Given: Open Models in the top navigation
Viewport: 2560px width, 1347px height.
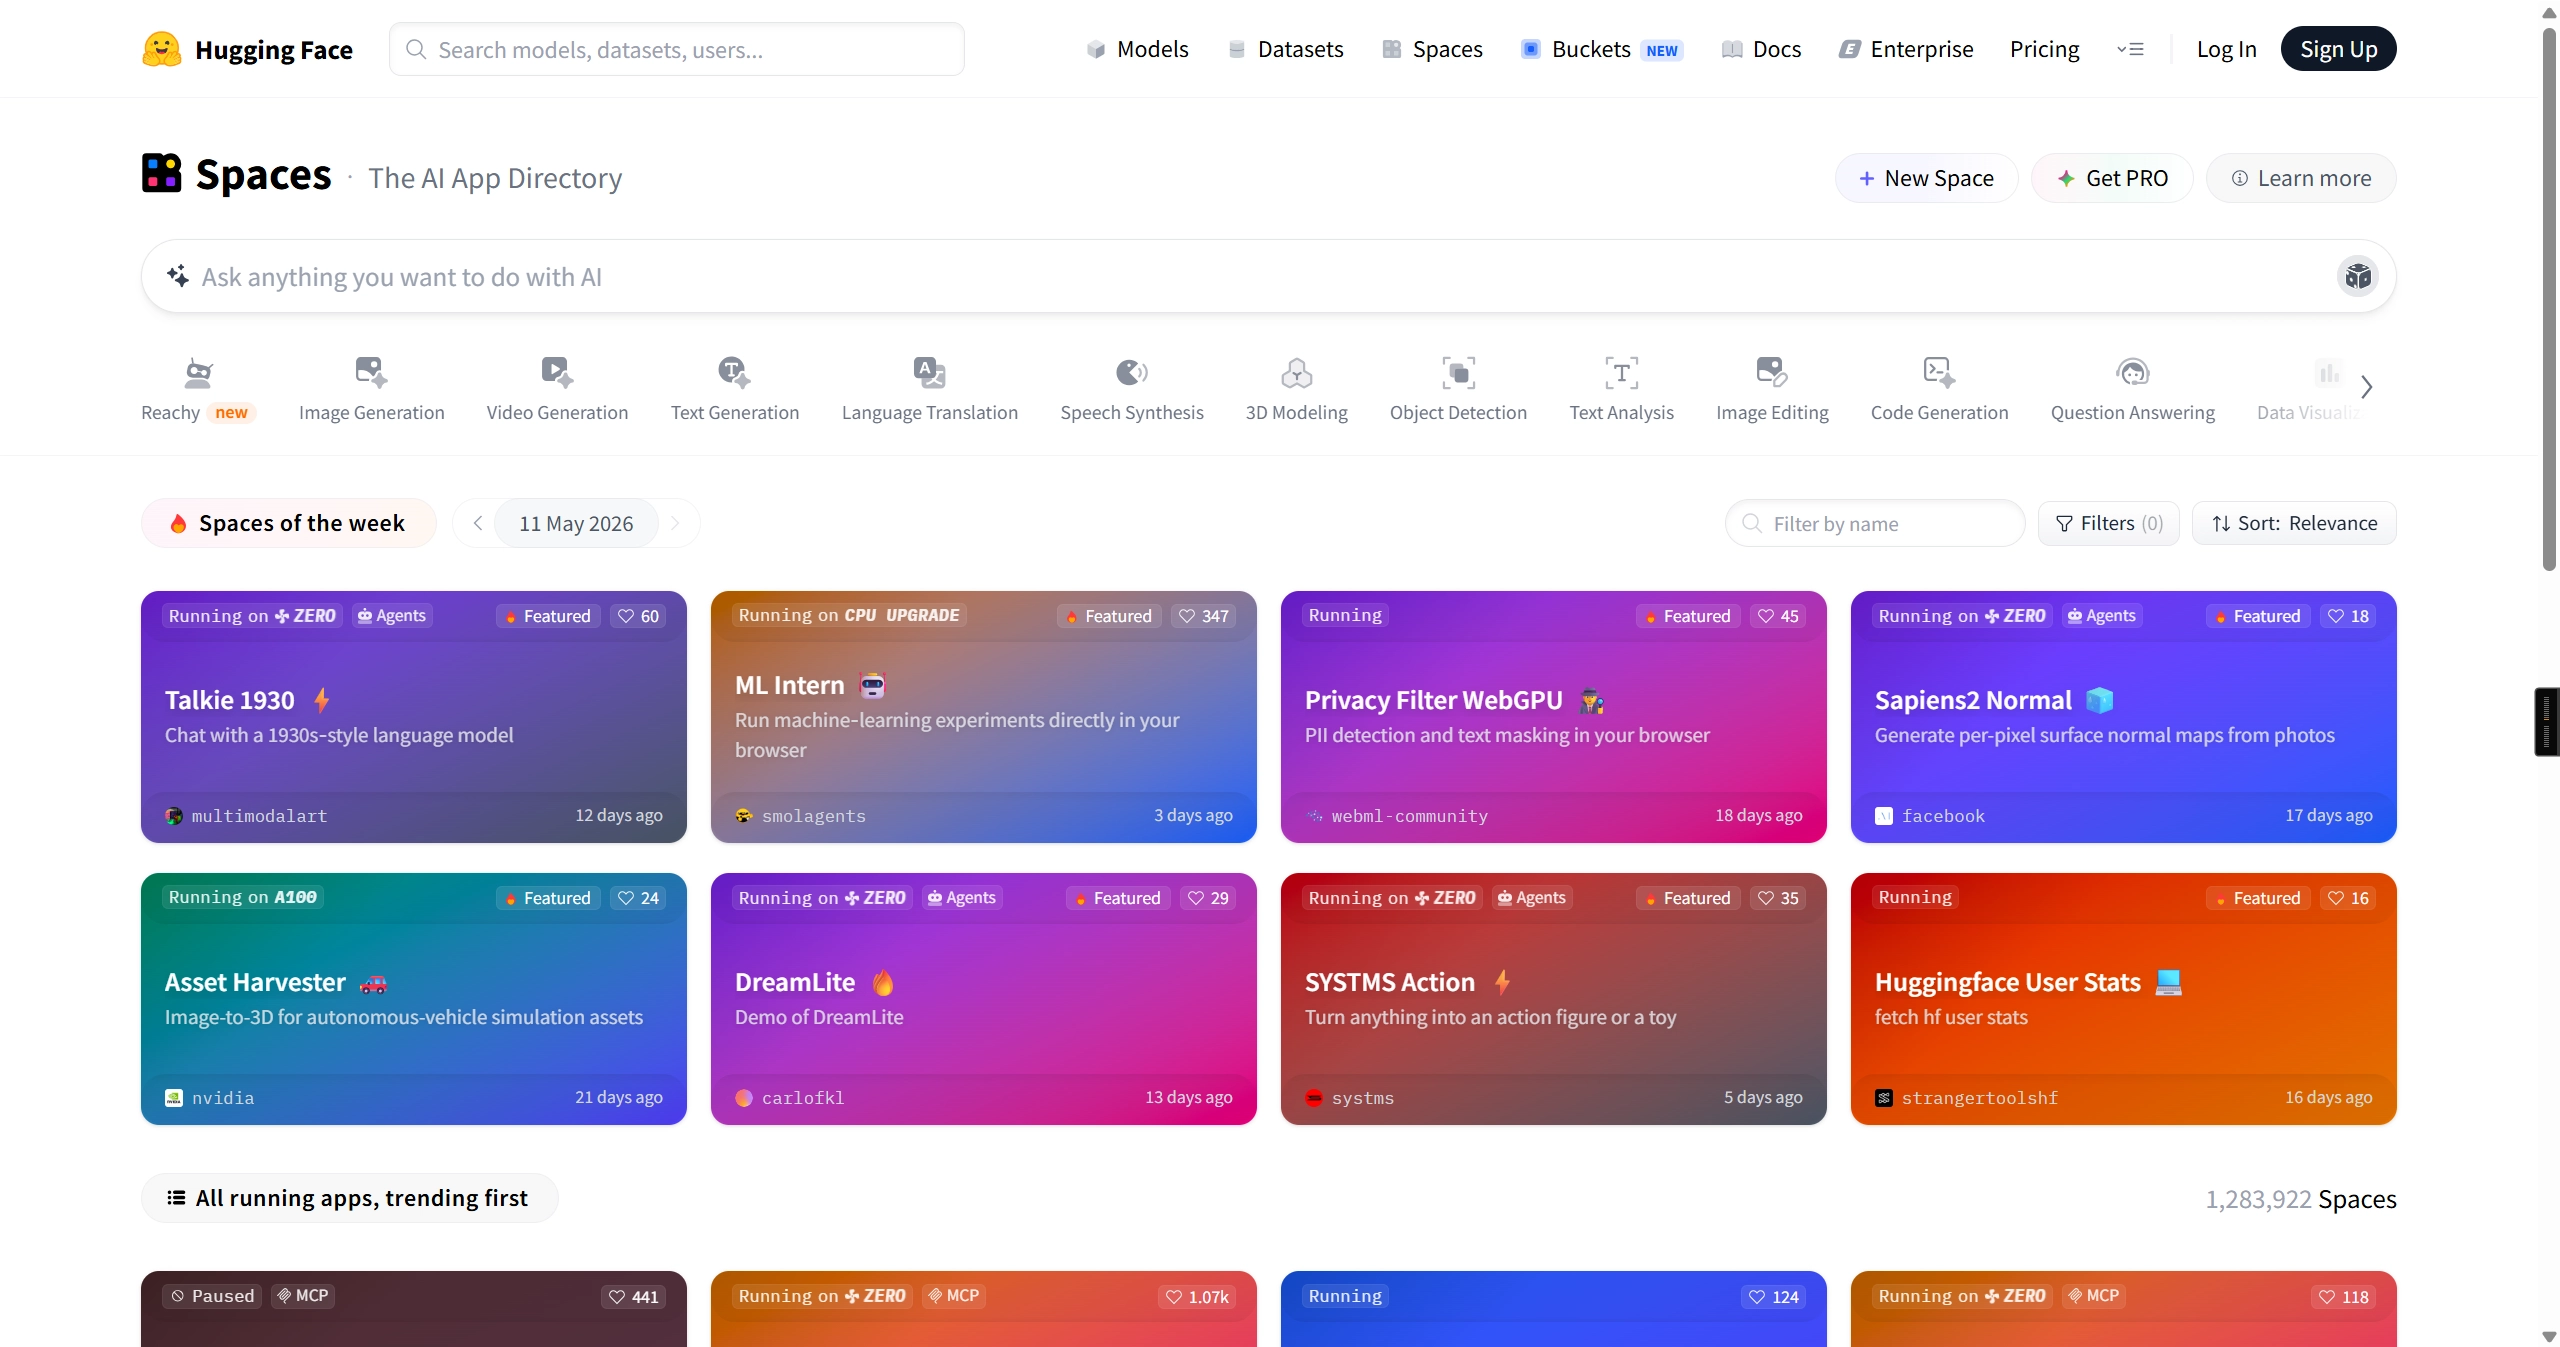Looking at the screenshot, I should pos(1138,49).
